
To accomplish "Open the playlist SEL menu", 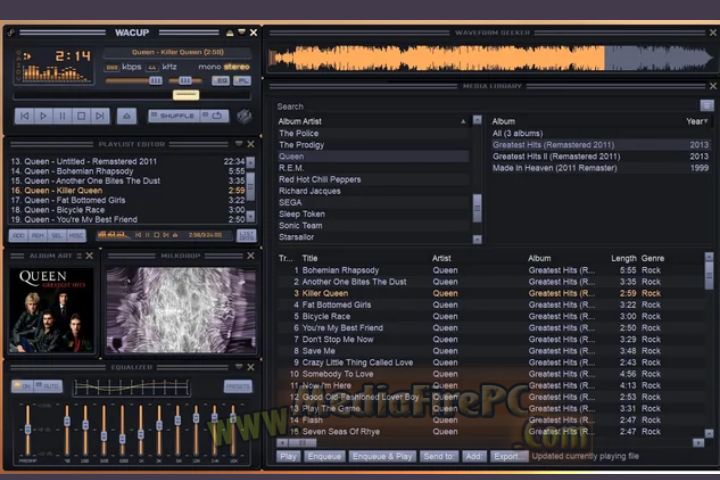I will tap(56, 236).
